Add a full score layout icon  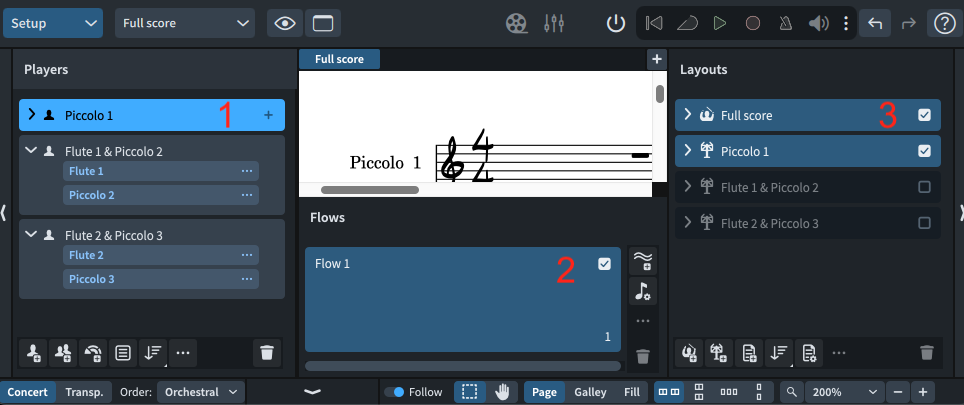(x=688, y=352)
